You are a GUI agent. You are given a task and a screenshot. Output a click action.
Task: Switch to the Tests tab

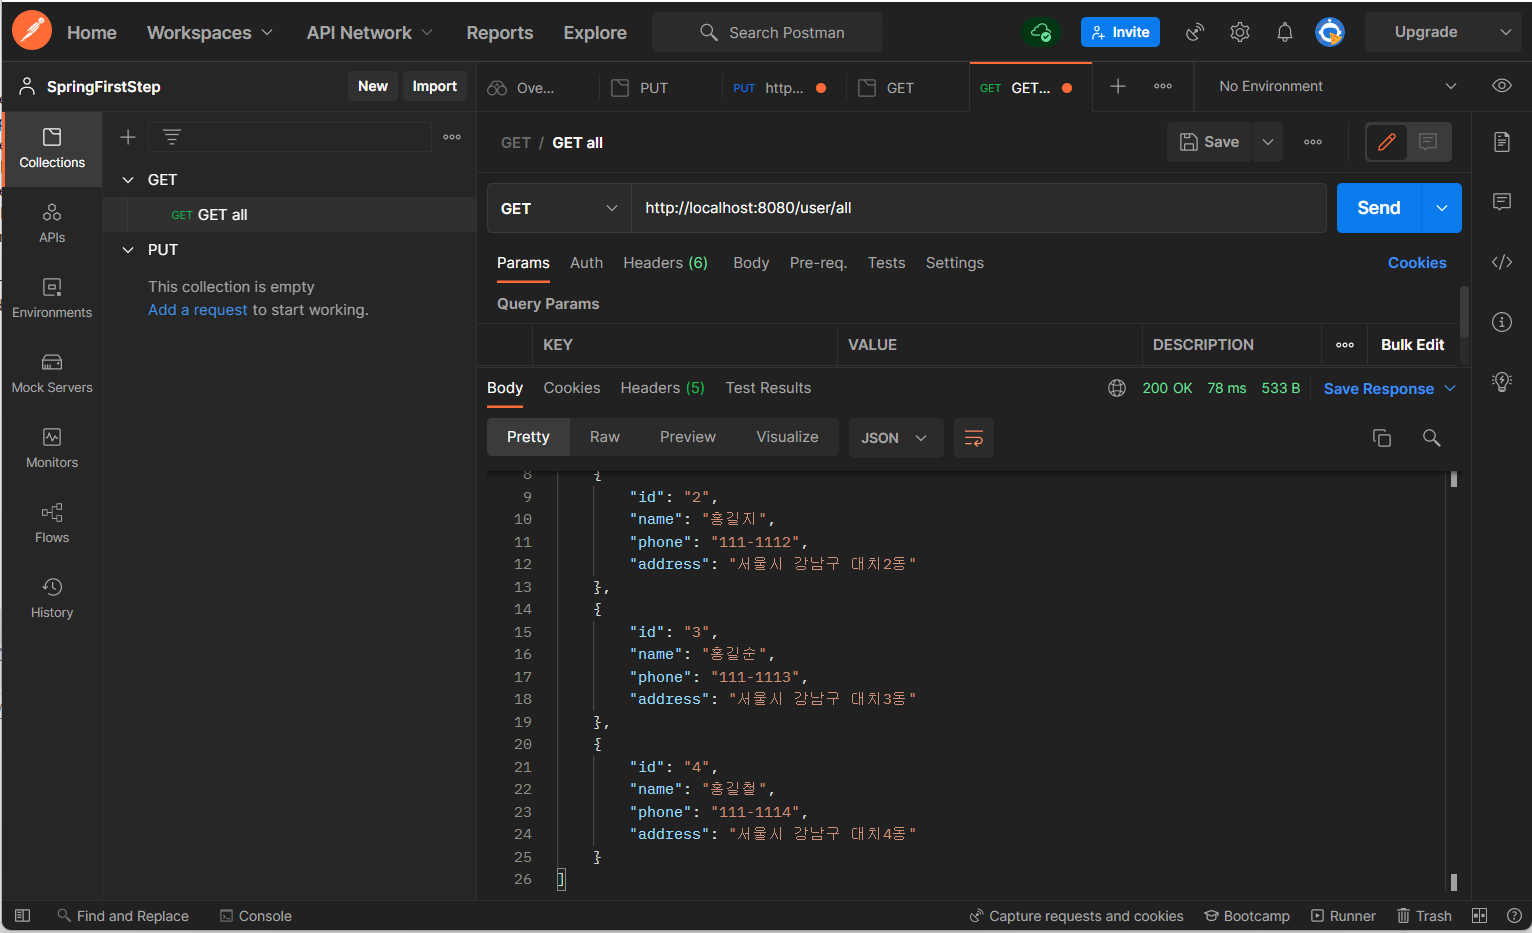(886, 263)
